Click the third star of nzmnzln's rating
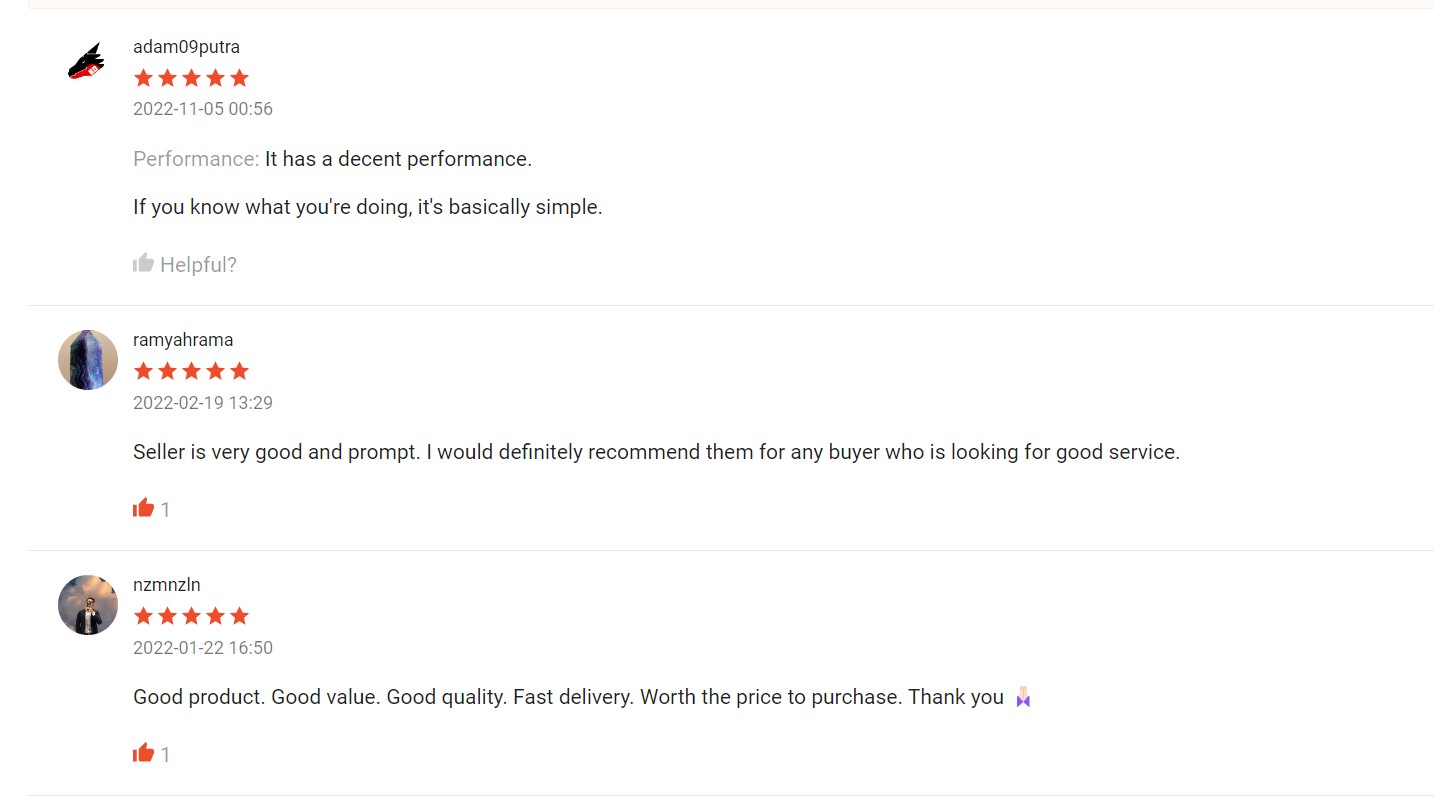Image resolution: width=1434 pixels, height=802 pixels. click(191, 616)
